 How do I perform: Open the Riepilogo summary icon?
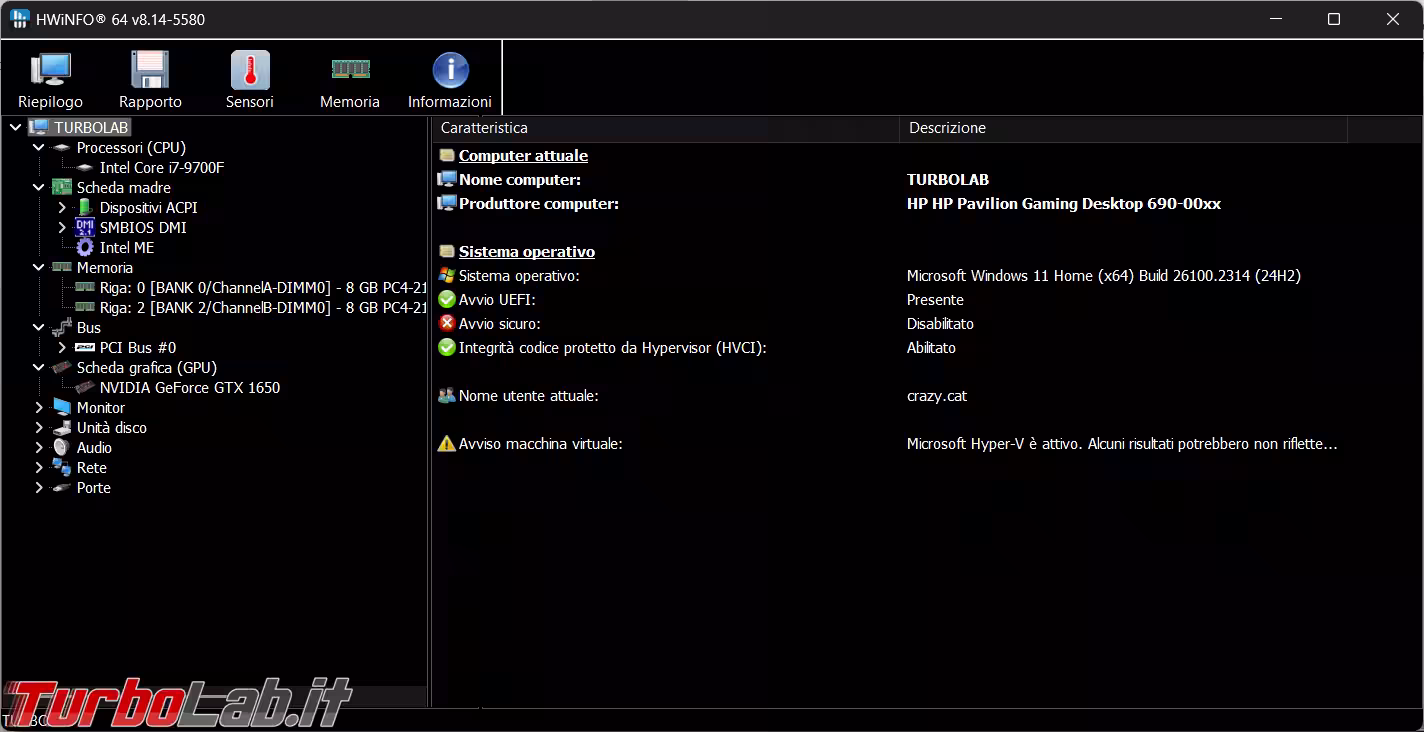pyautogui.click(x=50, y=70)
